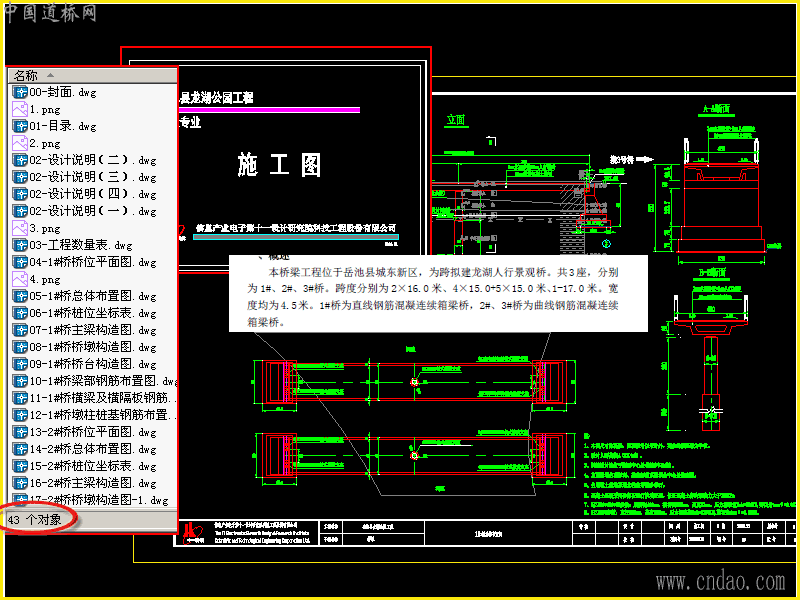Click the 43 个对象 status bar count

pos(35,520)
